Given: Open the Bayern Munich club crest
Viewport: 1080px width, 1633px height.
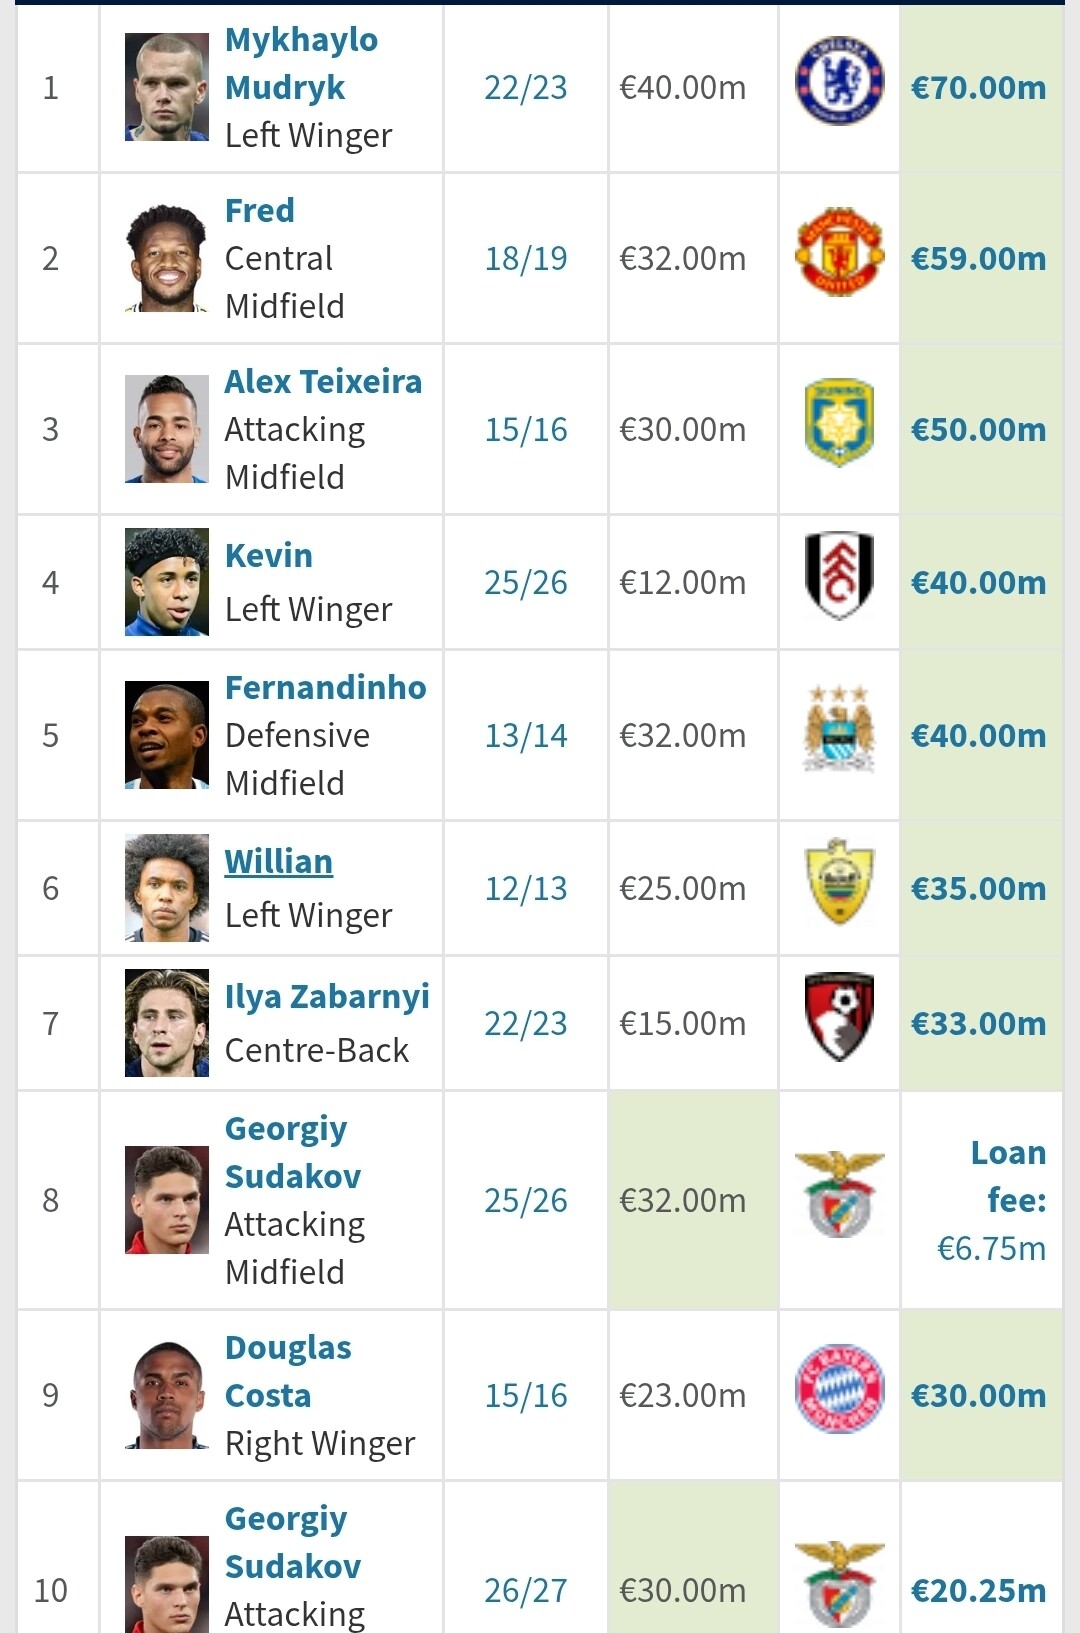Looking at the screenshot, I should tap(839, 1389).
